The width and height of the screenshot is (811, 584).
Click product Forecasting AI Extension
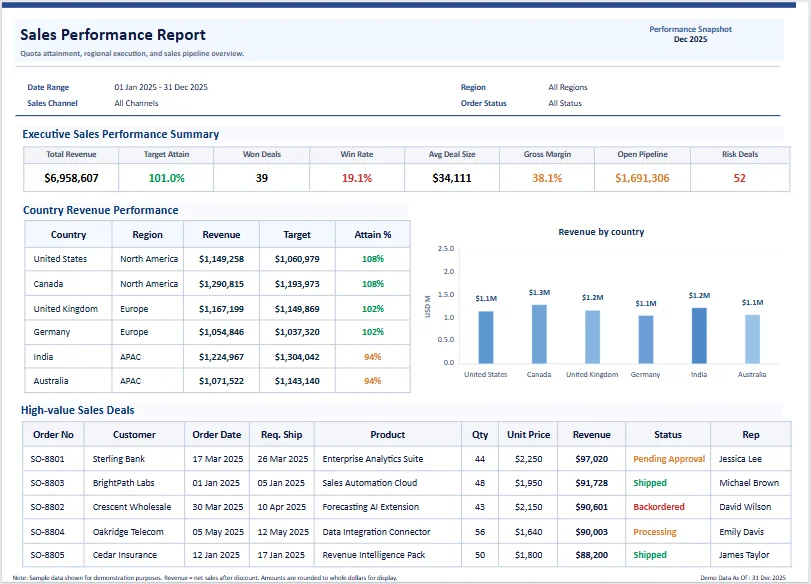(370, 507)
